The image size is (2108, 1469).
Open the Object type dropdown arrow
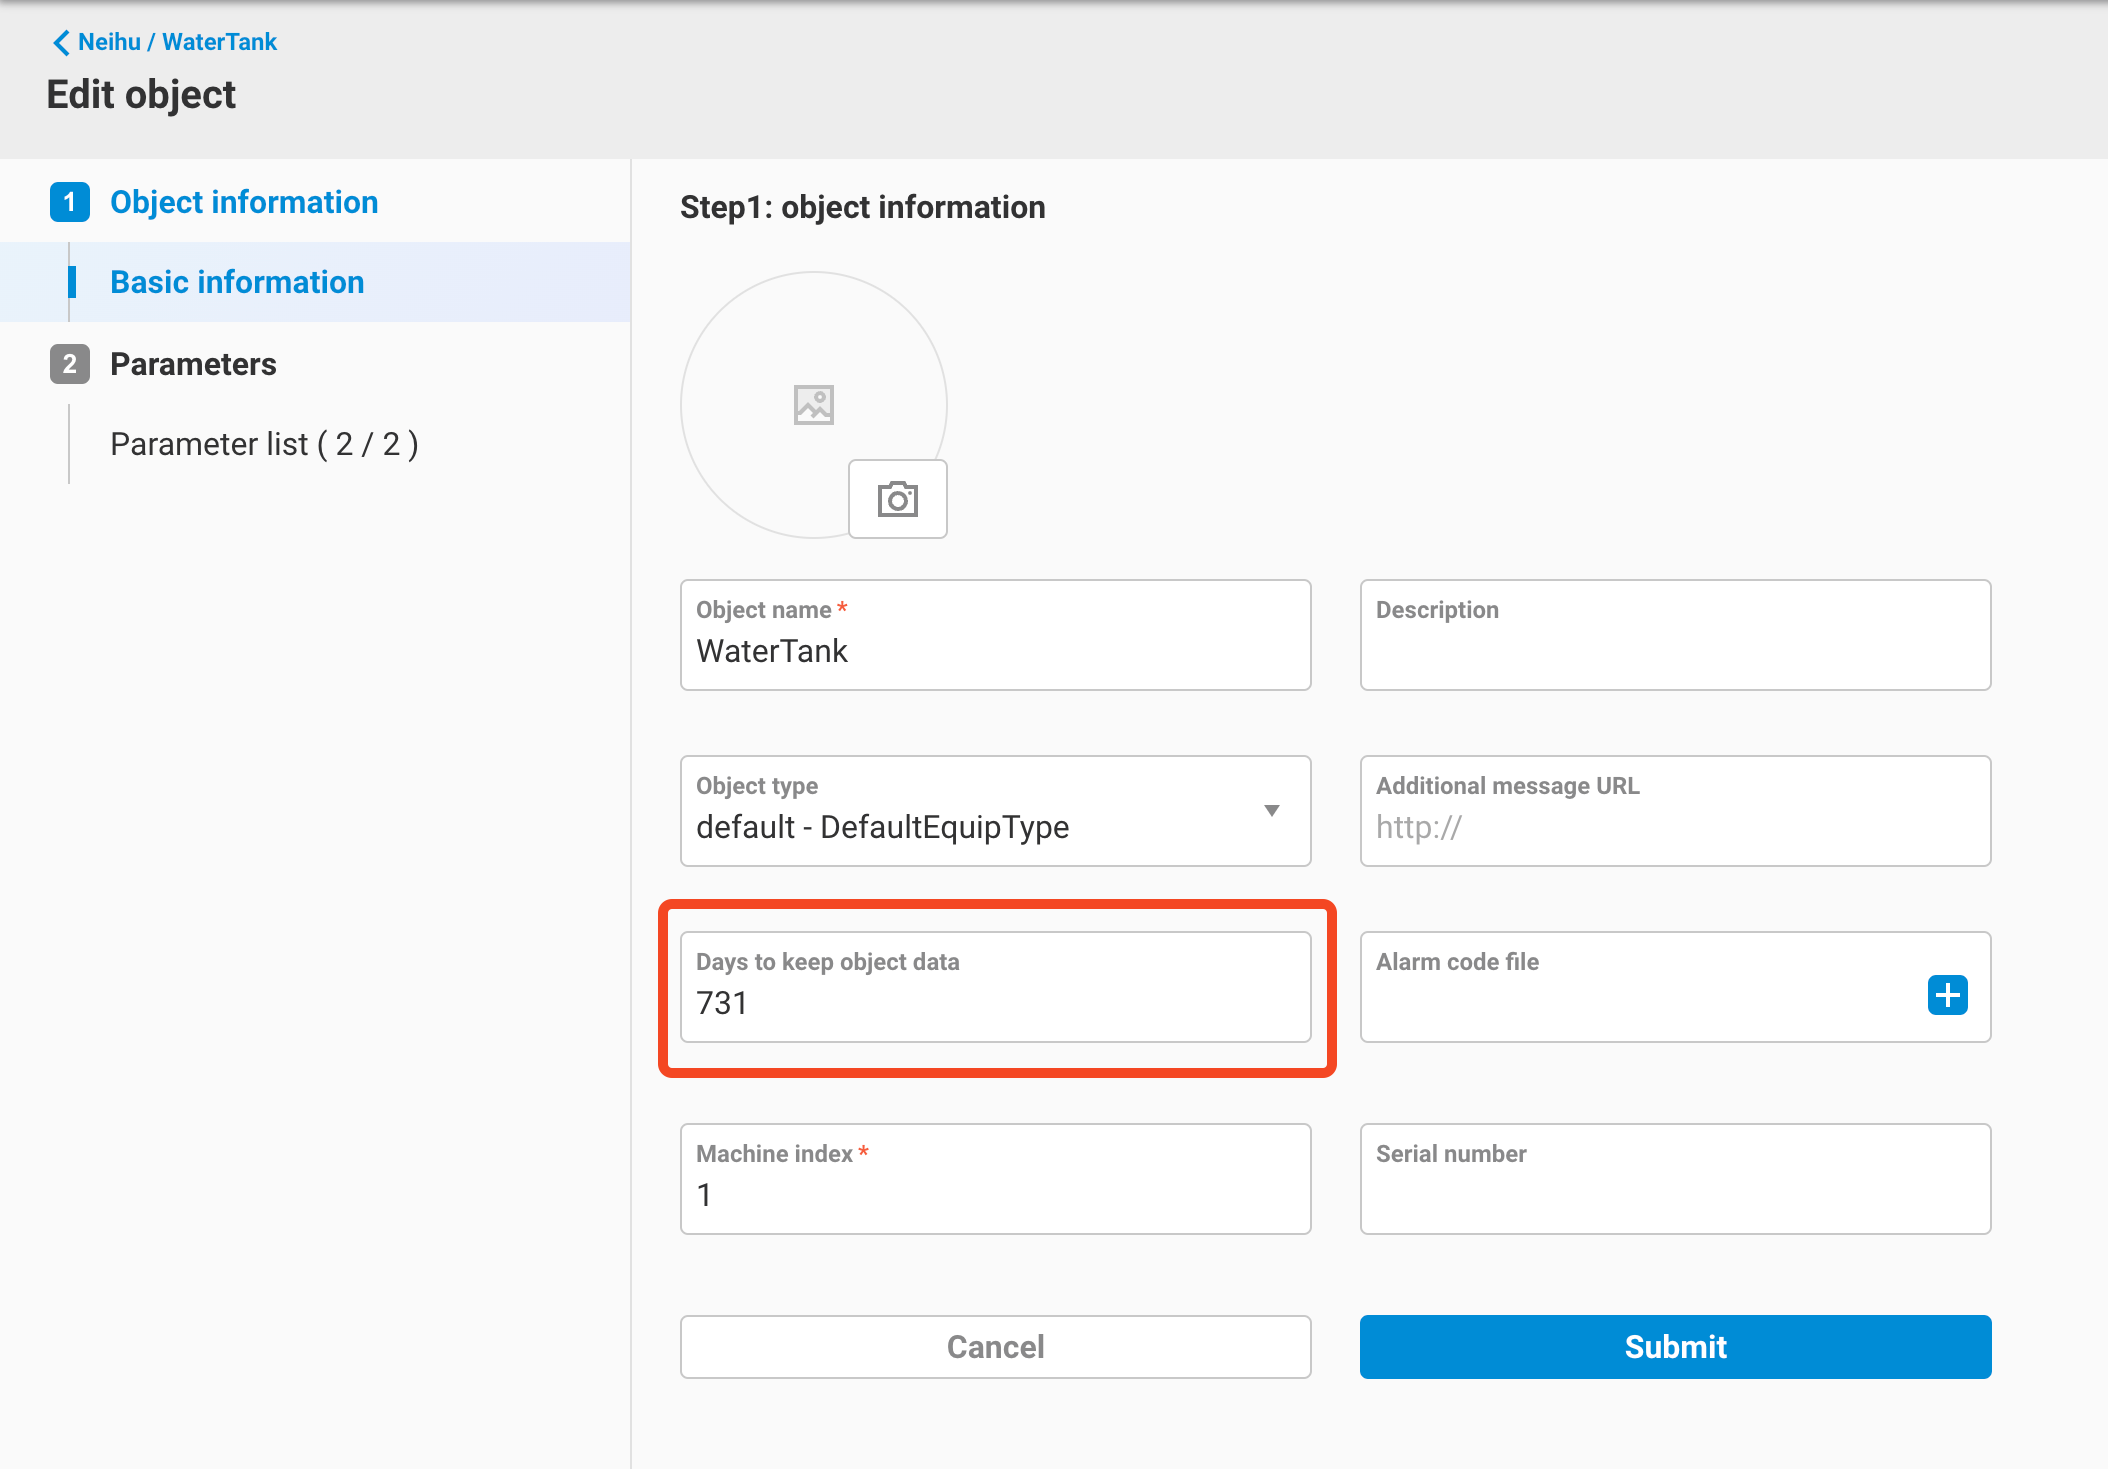(1271, 811)
